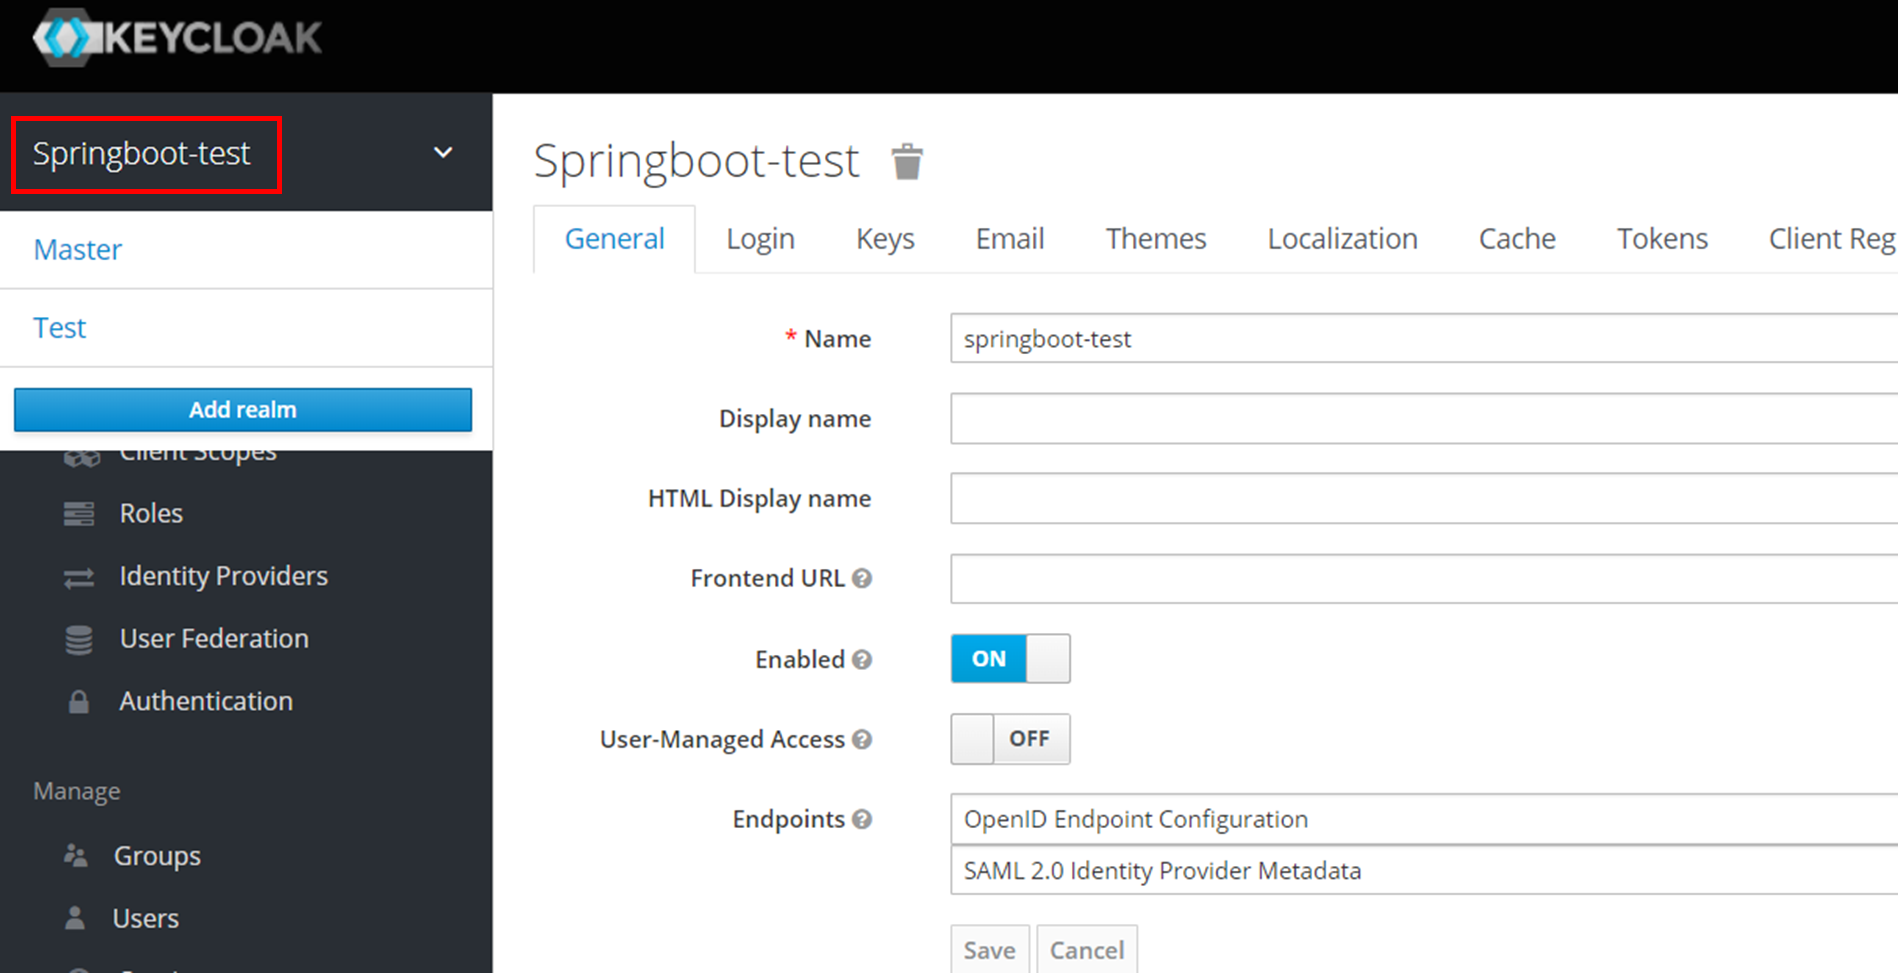Image resolution: width=1898 pixels, height=973 pixels.
Task: Turn on User-Managed Access switch
Action: coord(1010,739)
